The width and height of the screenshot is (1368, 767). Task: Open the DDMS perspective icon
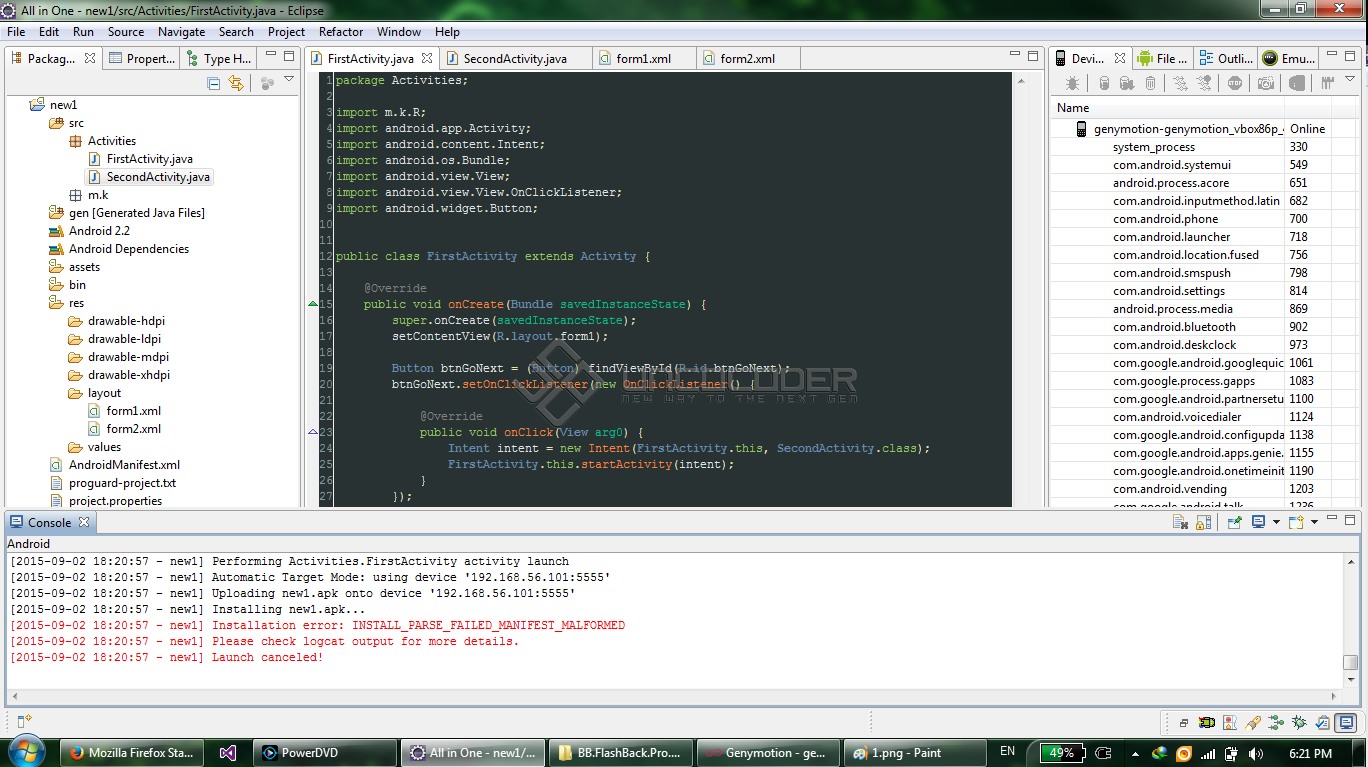(x=1207, y=723)
